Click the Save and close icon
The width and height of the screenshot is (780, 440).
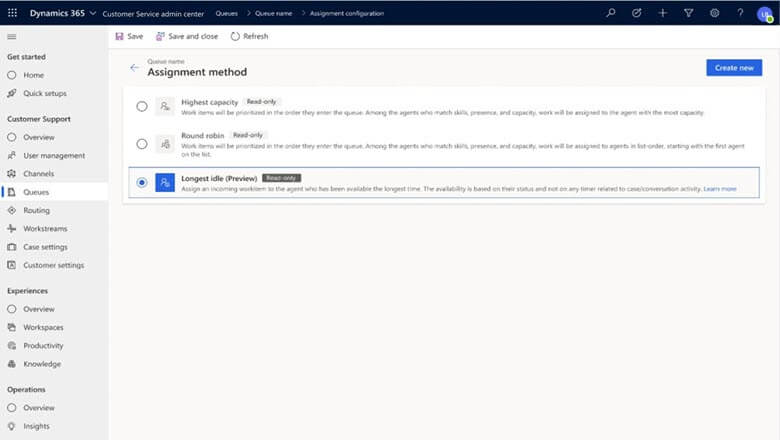[x=160, y=36]
